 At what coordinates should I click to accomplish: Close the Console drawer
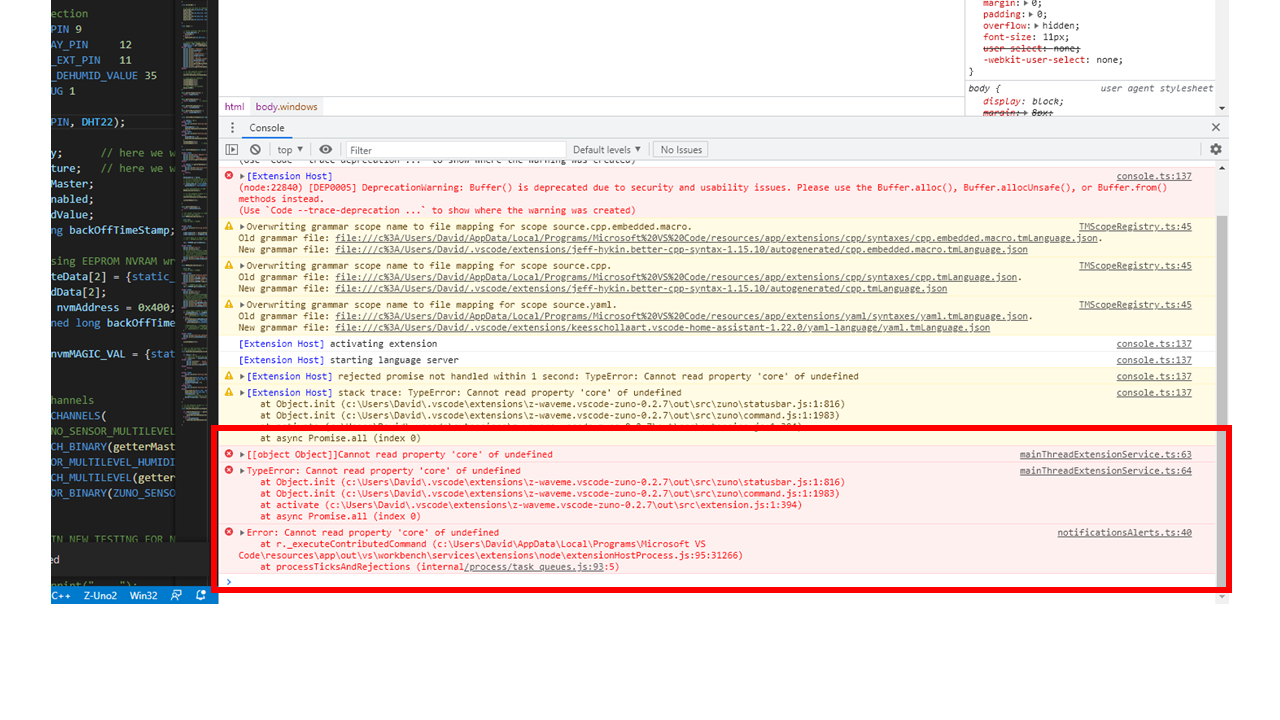(x=1215, y=127)
